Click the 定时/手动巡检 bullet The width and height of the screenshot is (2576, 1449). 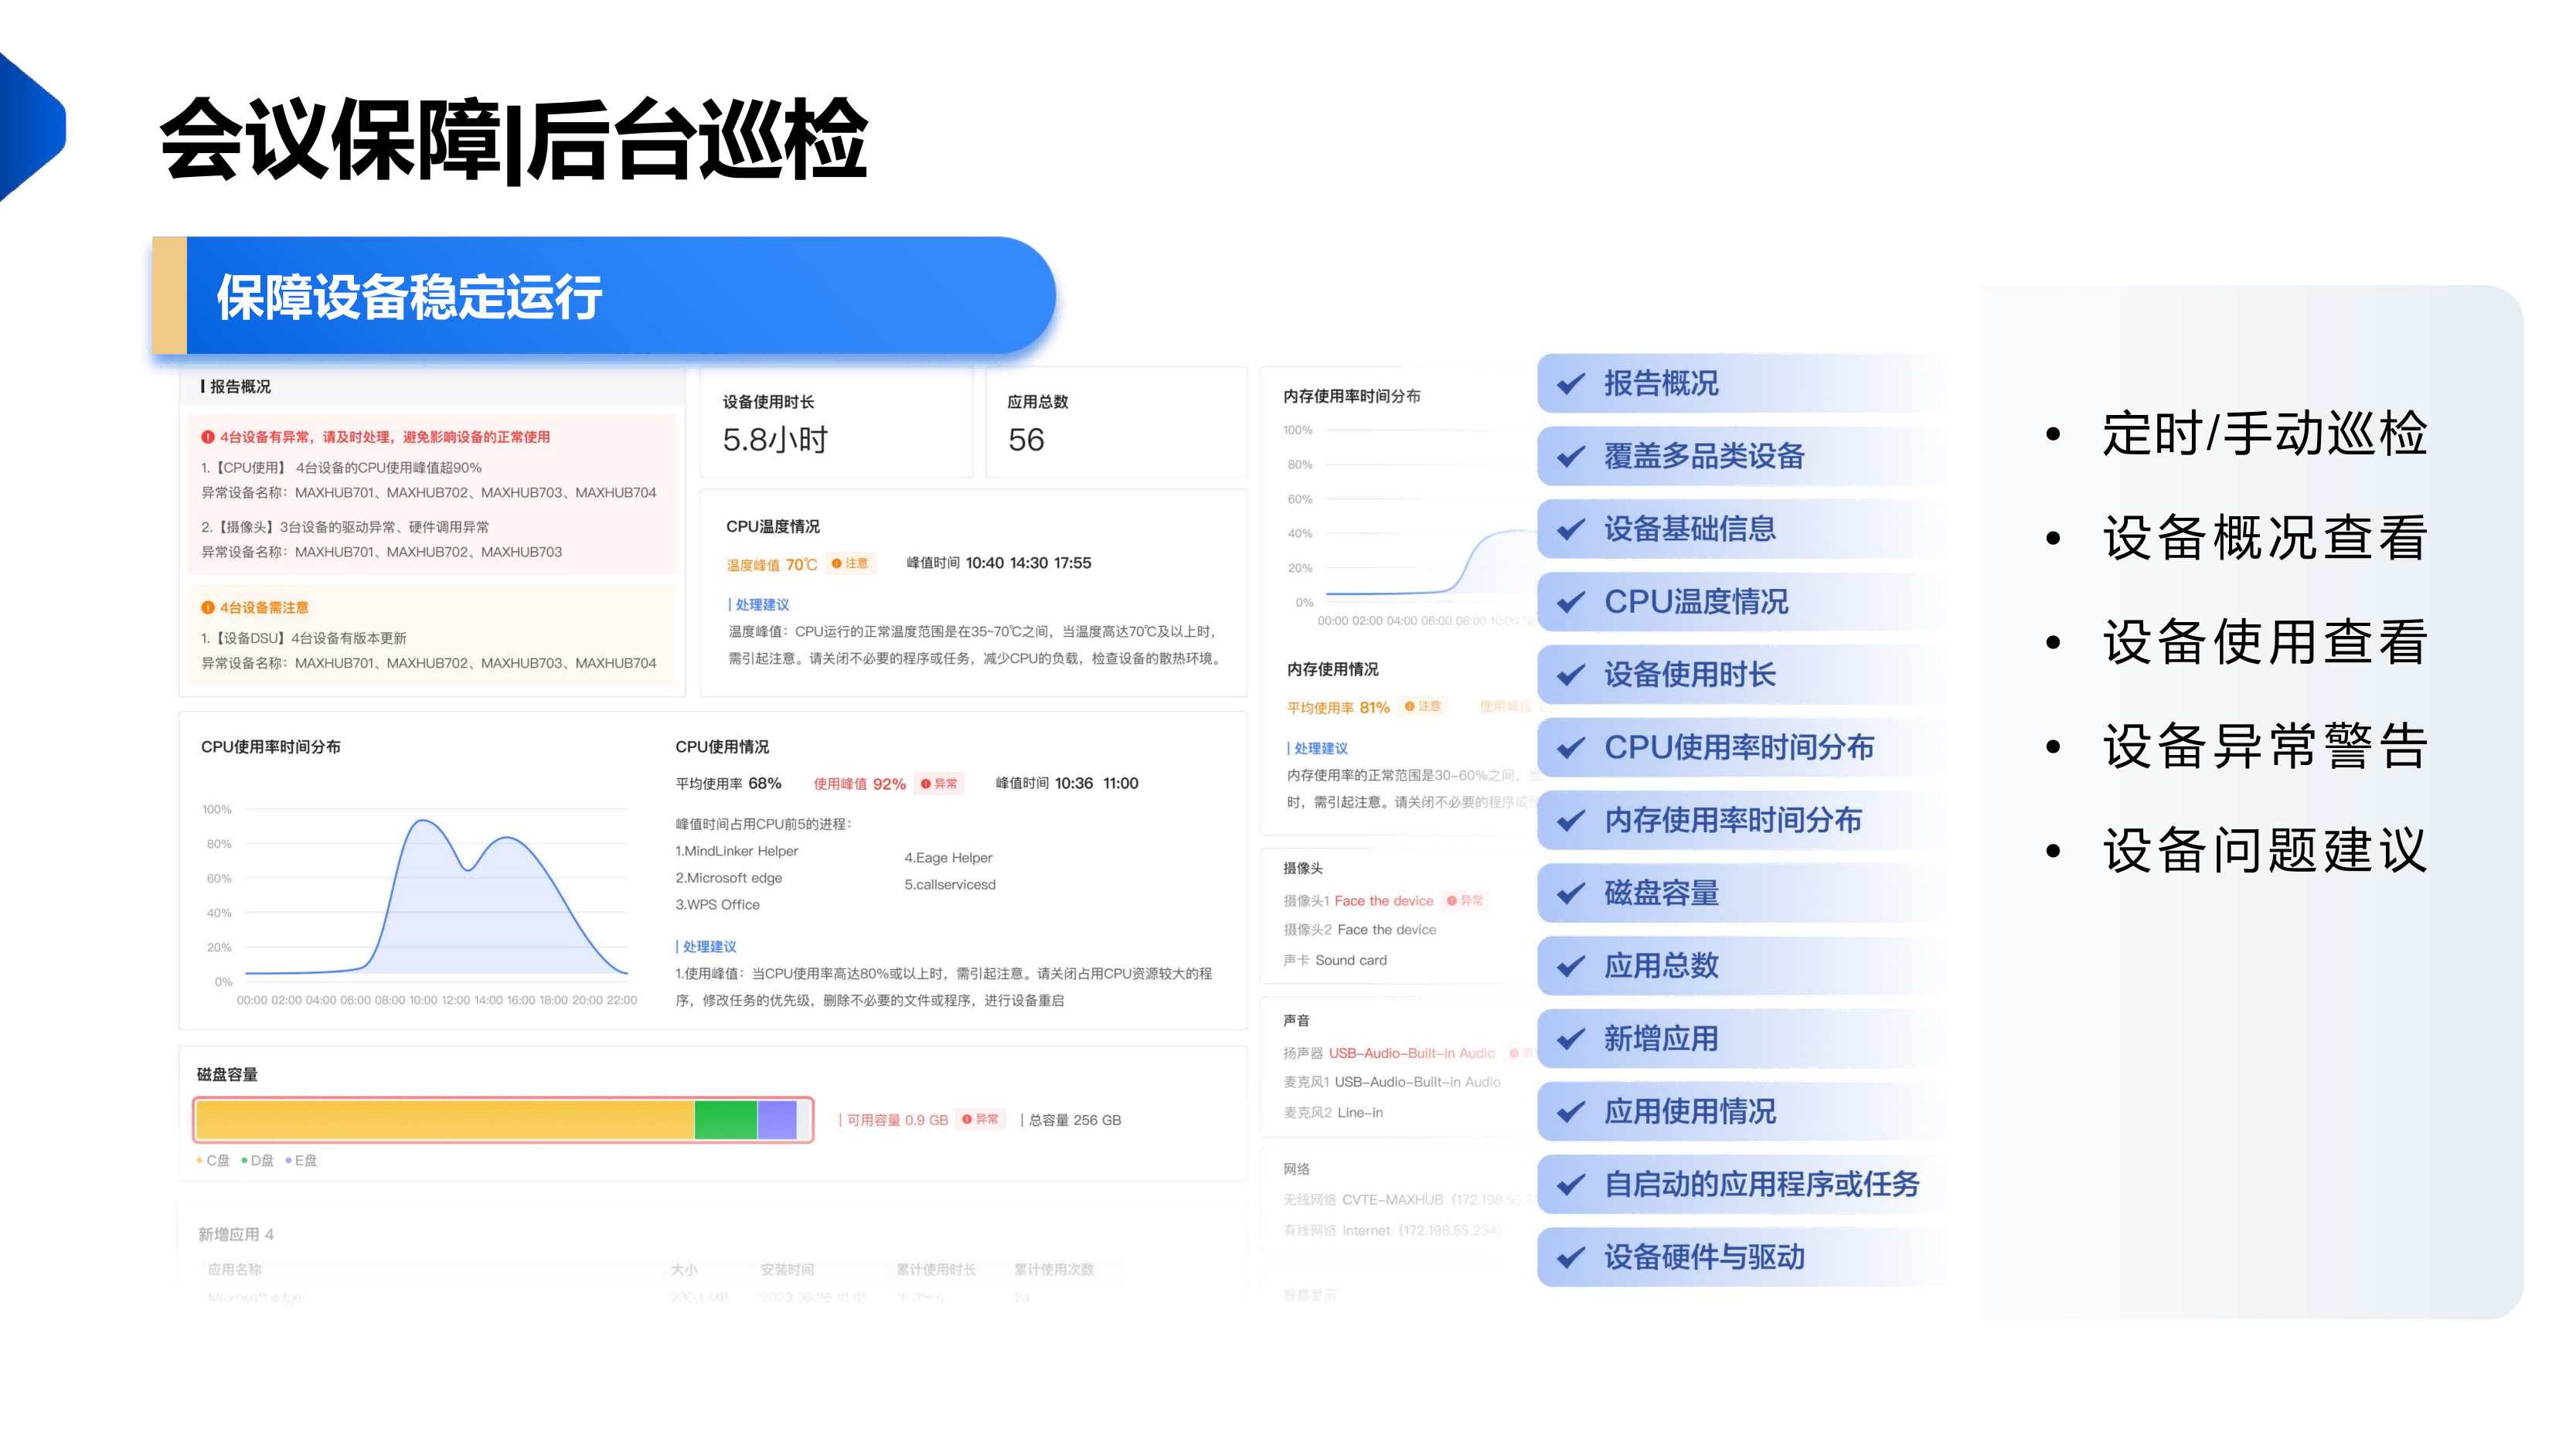click(2264, 434)
